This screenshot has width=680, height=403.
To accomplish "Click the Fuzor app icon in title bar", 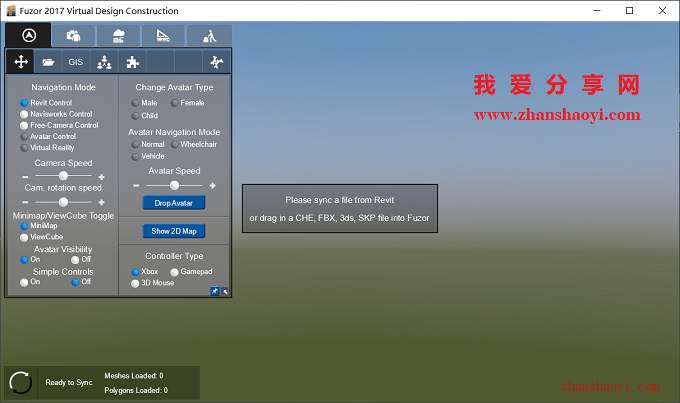I will [x=11, y=11].
